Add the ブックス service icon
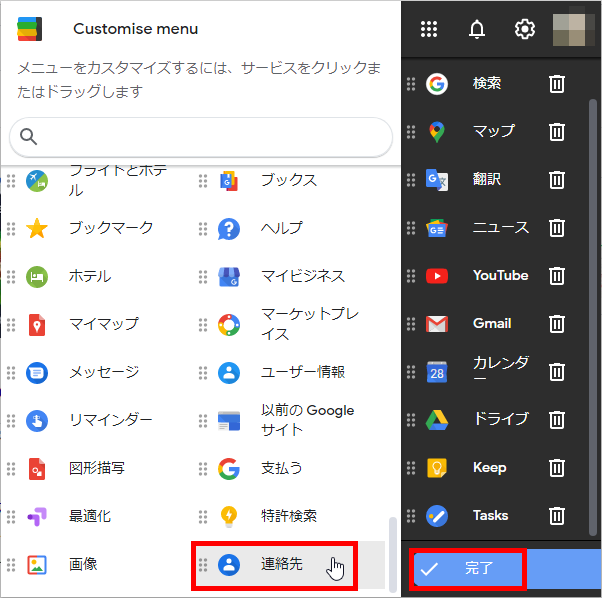602x598 pixels. click(x=229, y=181)
